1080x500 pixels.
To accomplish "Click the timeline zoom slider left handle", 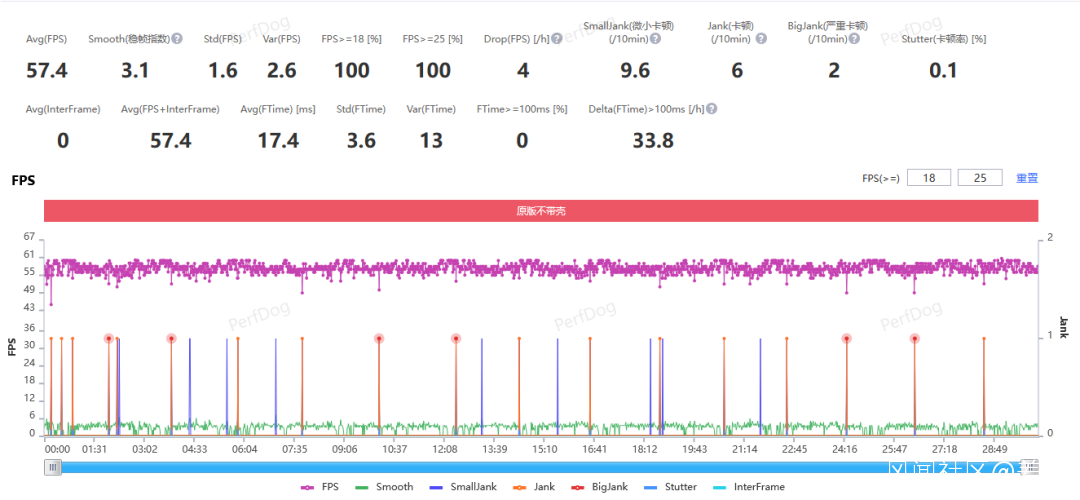I will [52, 468].
